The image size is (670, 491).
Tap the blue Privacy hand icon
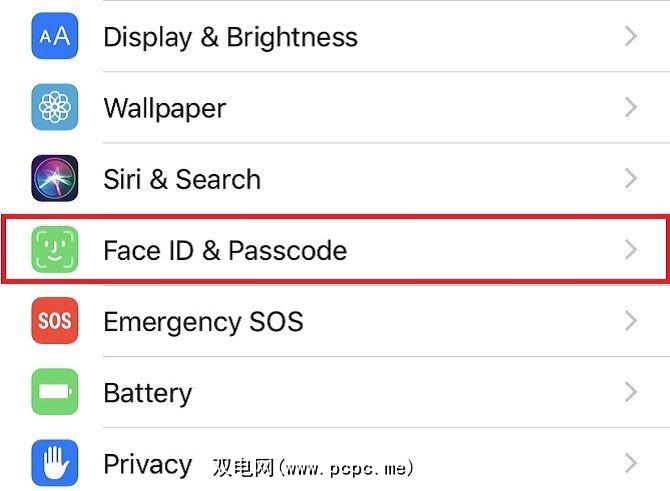(55, 463)
